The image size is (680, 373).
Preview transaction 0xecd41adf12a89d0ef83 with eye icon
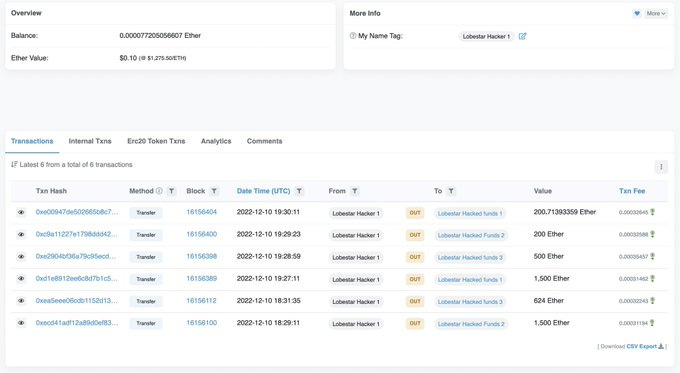[21, 323]
